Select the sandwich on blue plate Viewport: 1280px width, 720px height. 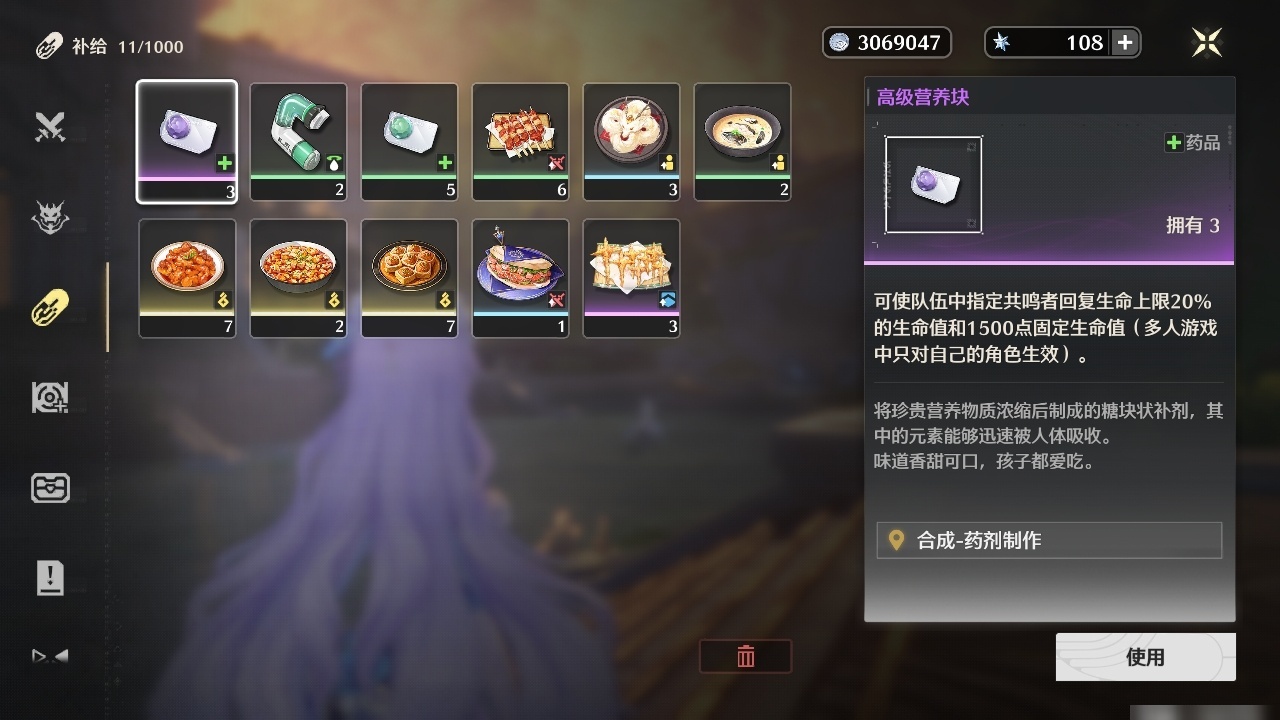click(x=520, y=278)
